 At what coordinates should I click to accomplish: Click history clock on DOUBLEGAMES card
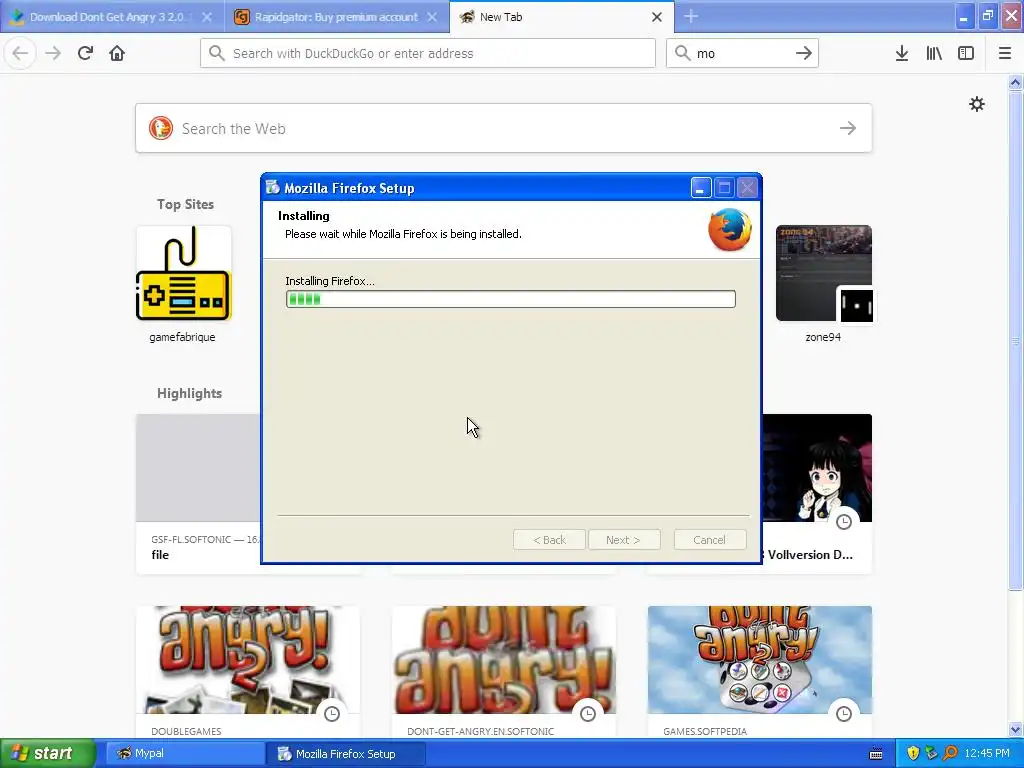(332, 714)
